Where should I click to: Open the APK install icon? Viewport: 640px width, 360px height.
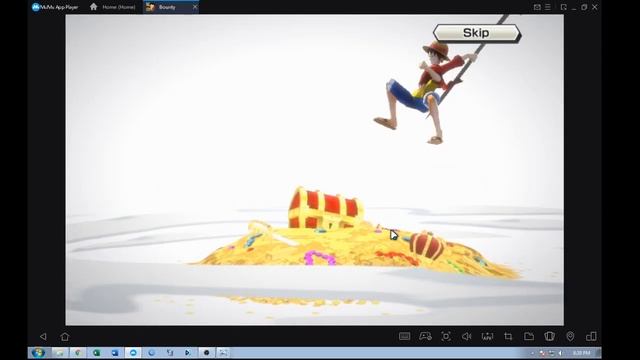[487, 336]
